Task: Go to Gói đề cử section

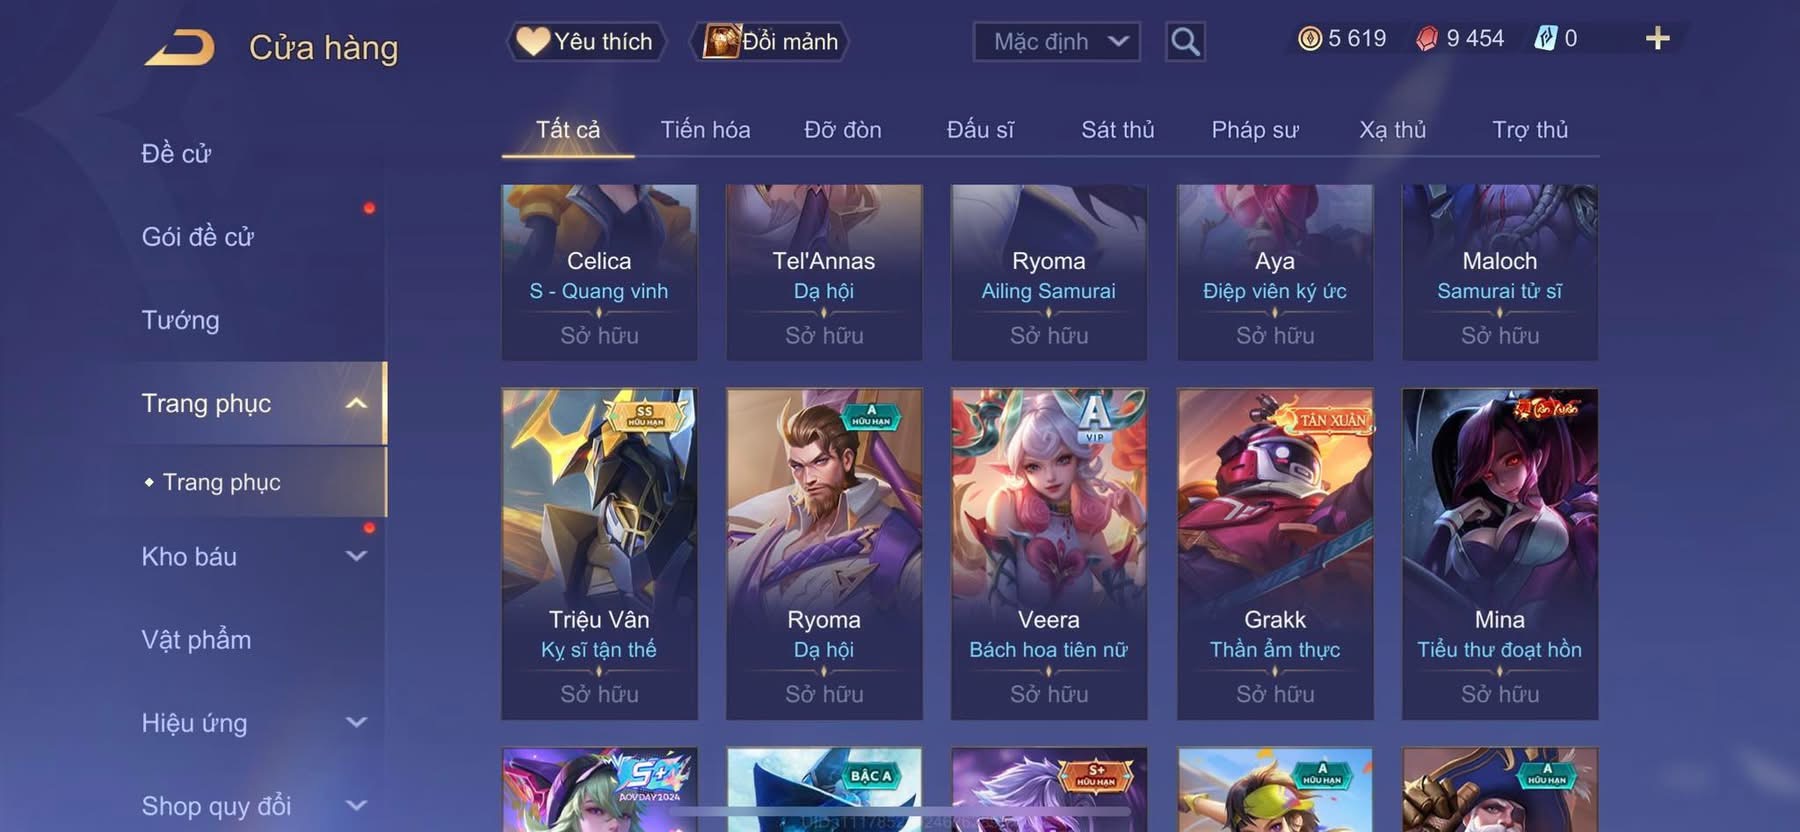Action: point(197,237)
